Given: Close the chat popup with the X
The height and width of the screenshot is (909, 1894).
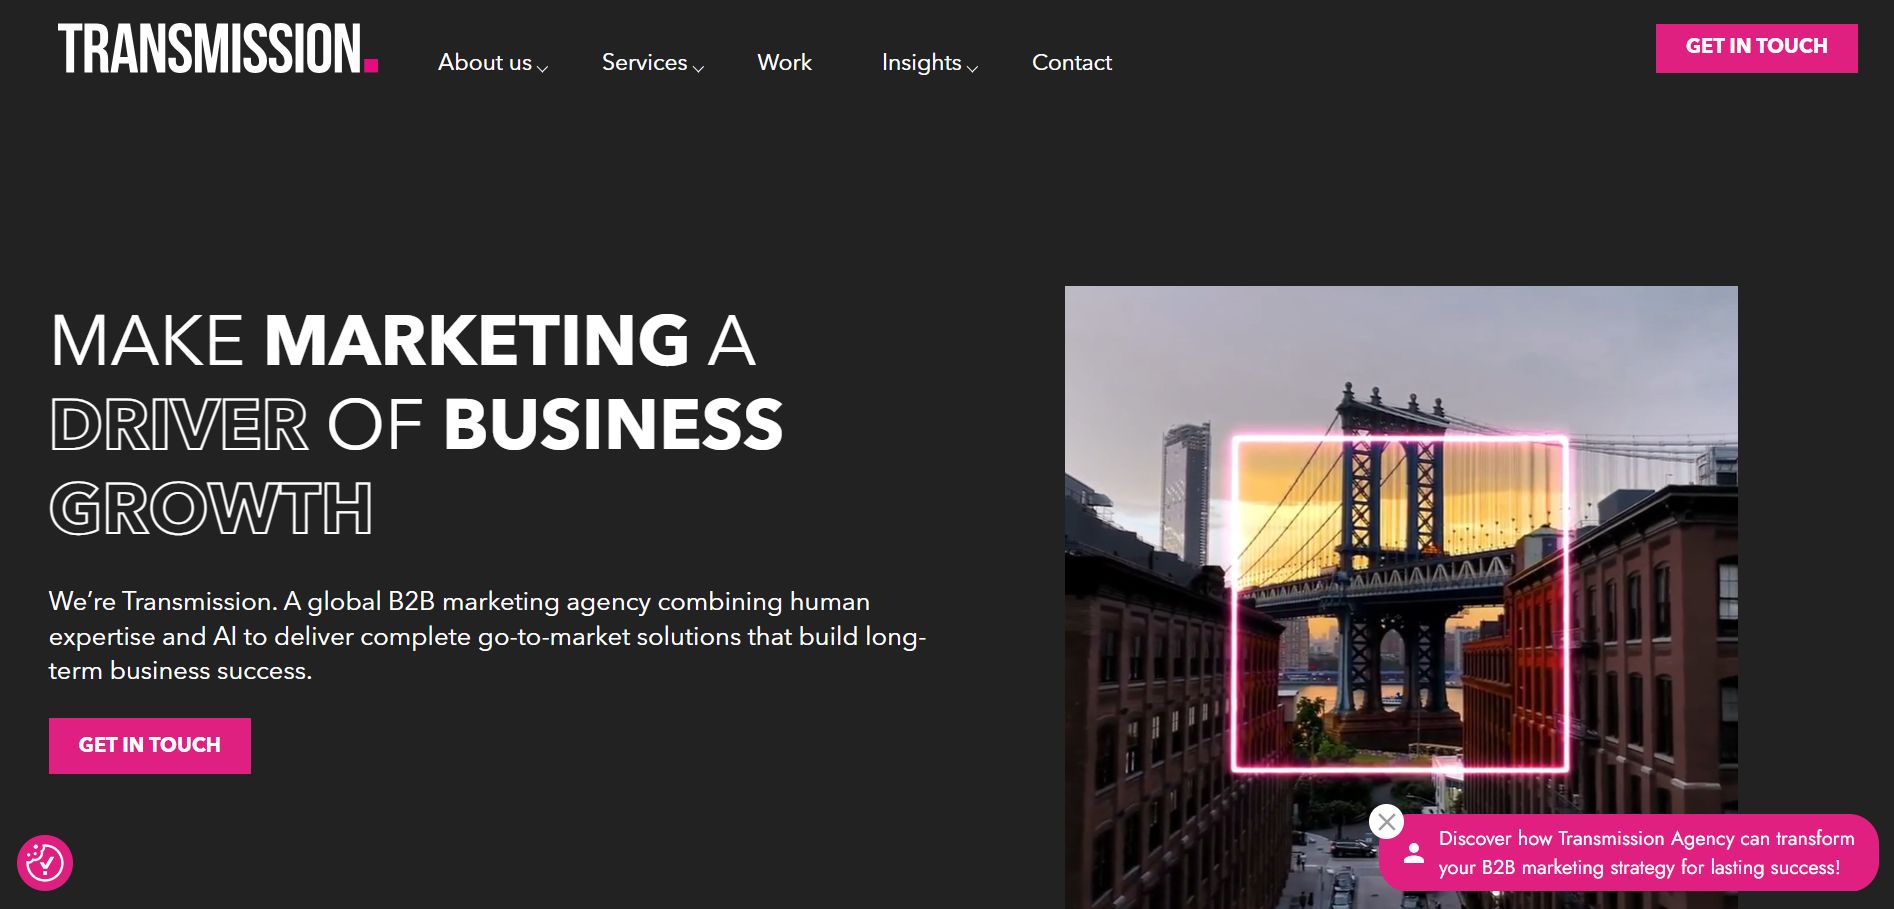Looking at the screenshot, I should point(1386,823).
